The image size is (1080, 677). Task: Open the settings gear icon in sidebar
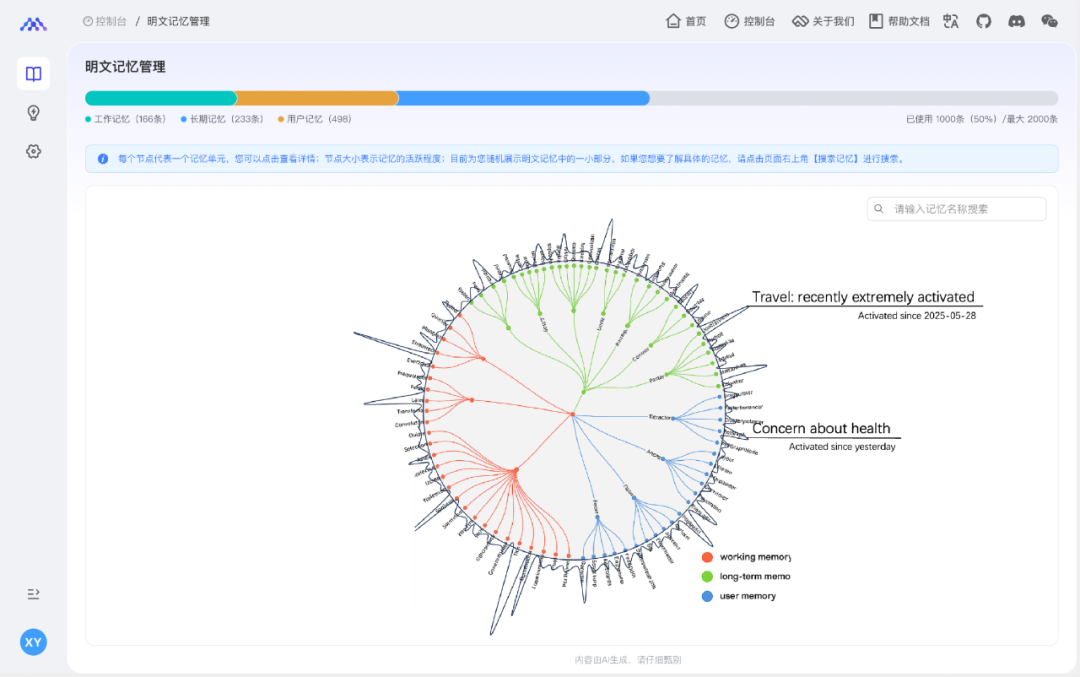pyautogui.click(x=33, y=152)
